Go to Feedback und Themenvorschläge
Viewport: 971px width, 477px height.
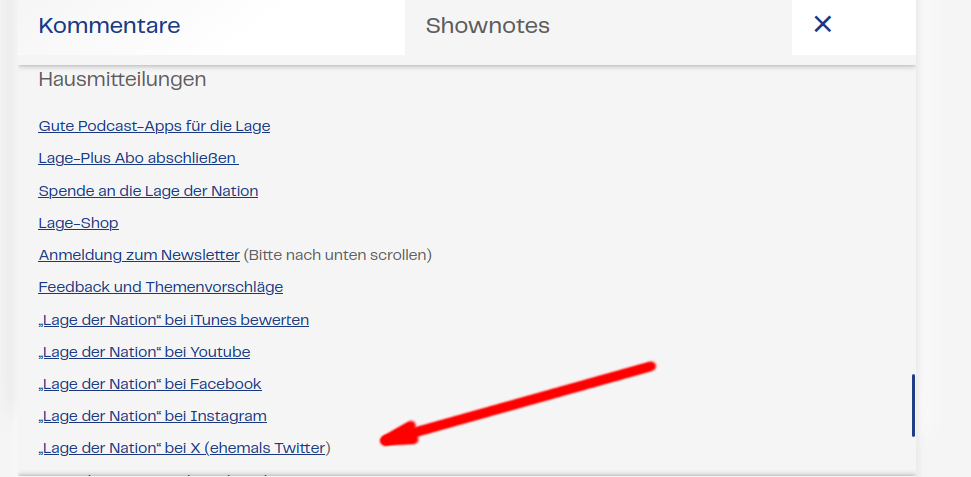point(160,287)
